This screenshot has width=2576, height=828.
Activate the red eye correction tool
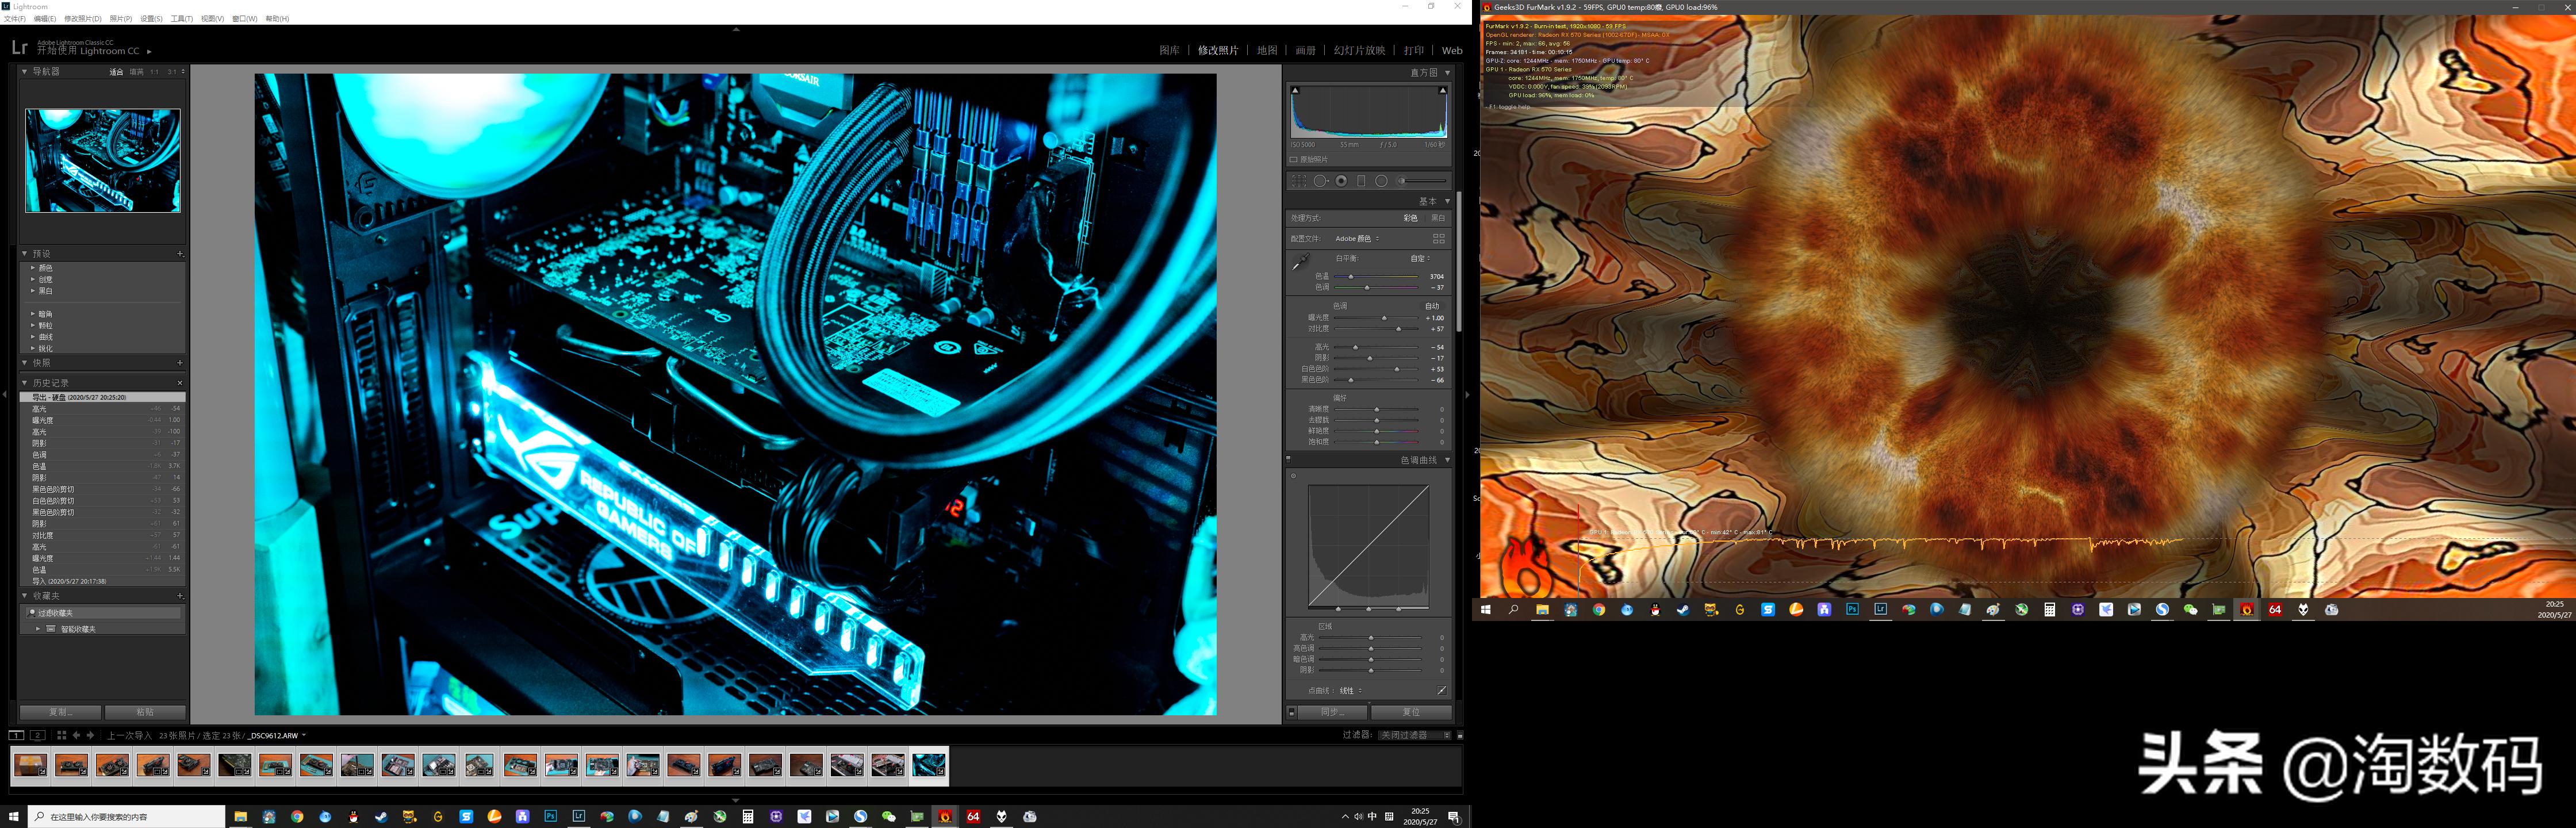pos(1341,181)
